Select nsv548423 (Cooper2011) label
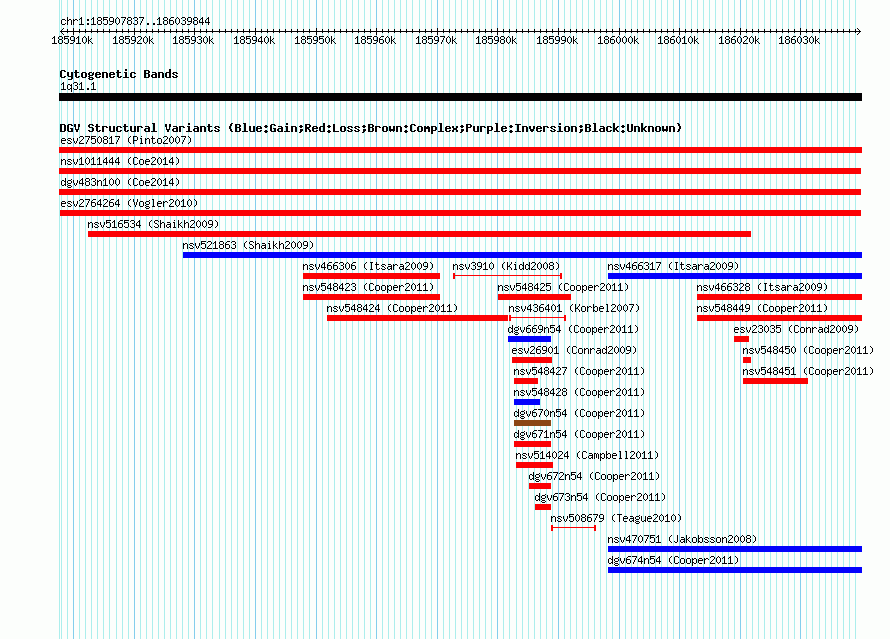Image resolution: width=890 pixels, height=639 pixels. [x=368, y=287]
